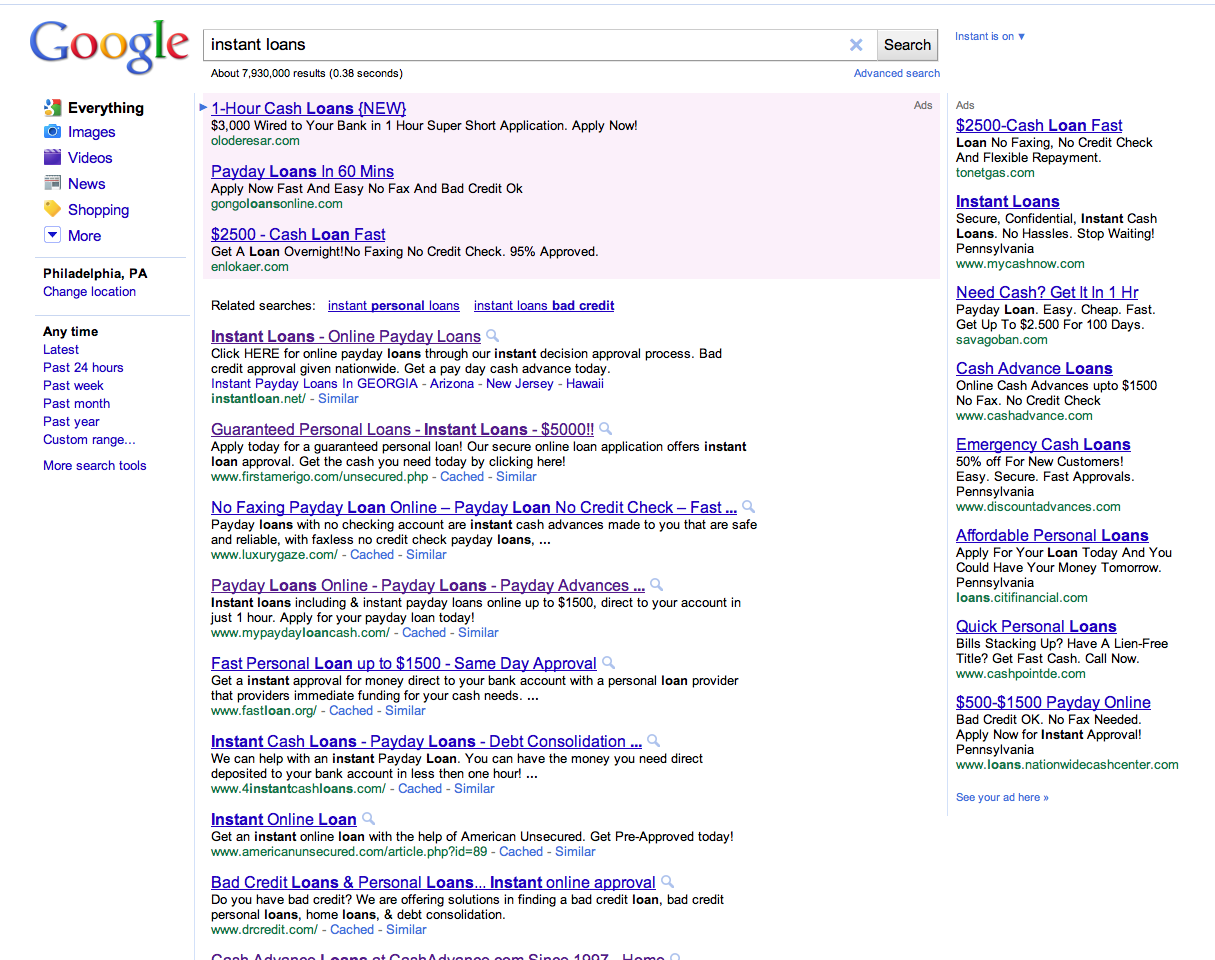Screen dimensions: 1215x960
Task: Open Similar link for instantloan.net
Action: click(338, 398)
